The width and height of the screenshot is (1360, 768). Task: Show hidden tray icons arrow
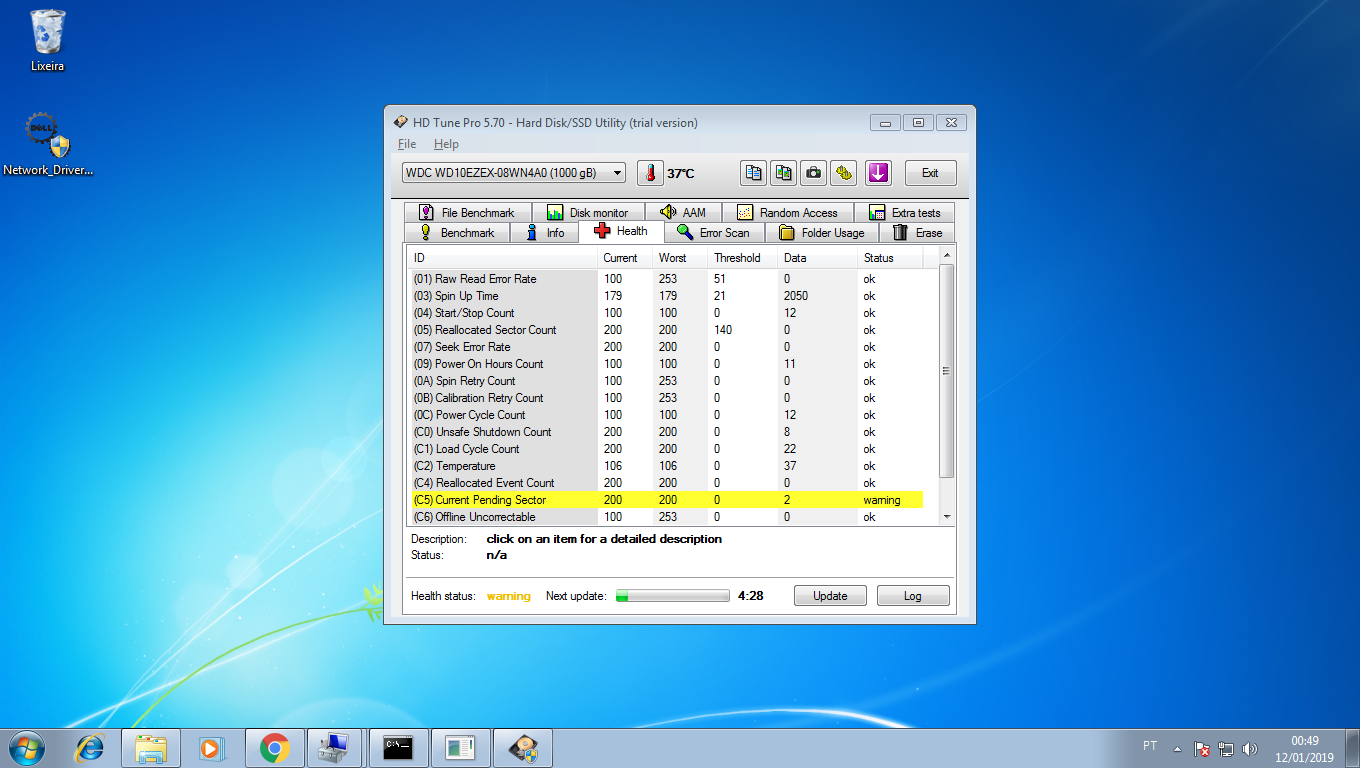tap(1178, 748)
